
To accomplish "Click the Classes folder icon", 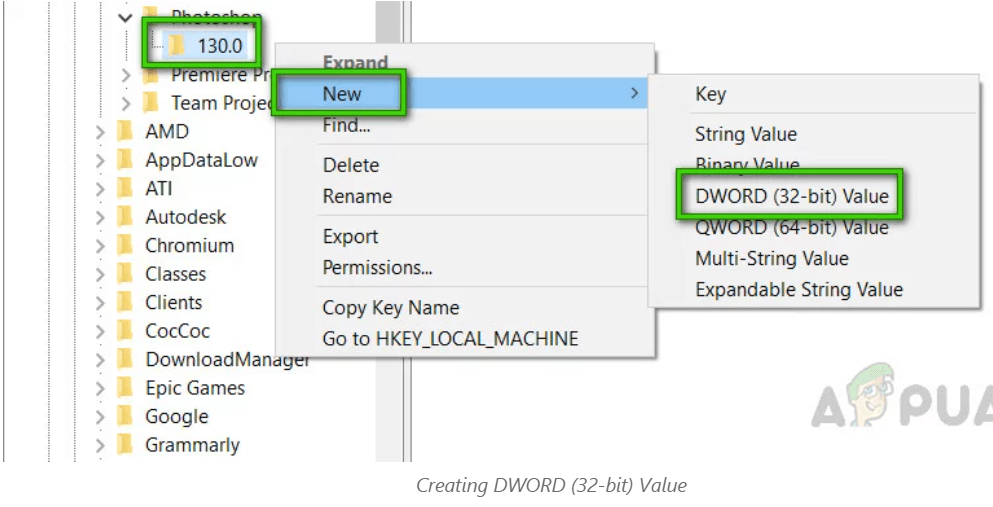I will point(125,273).
